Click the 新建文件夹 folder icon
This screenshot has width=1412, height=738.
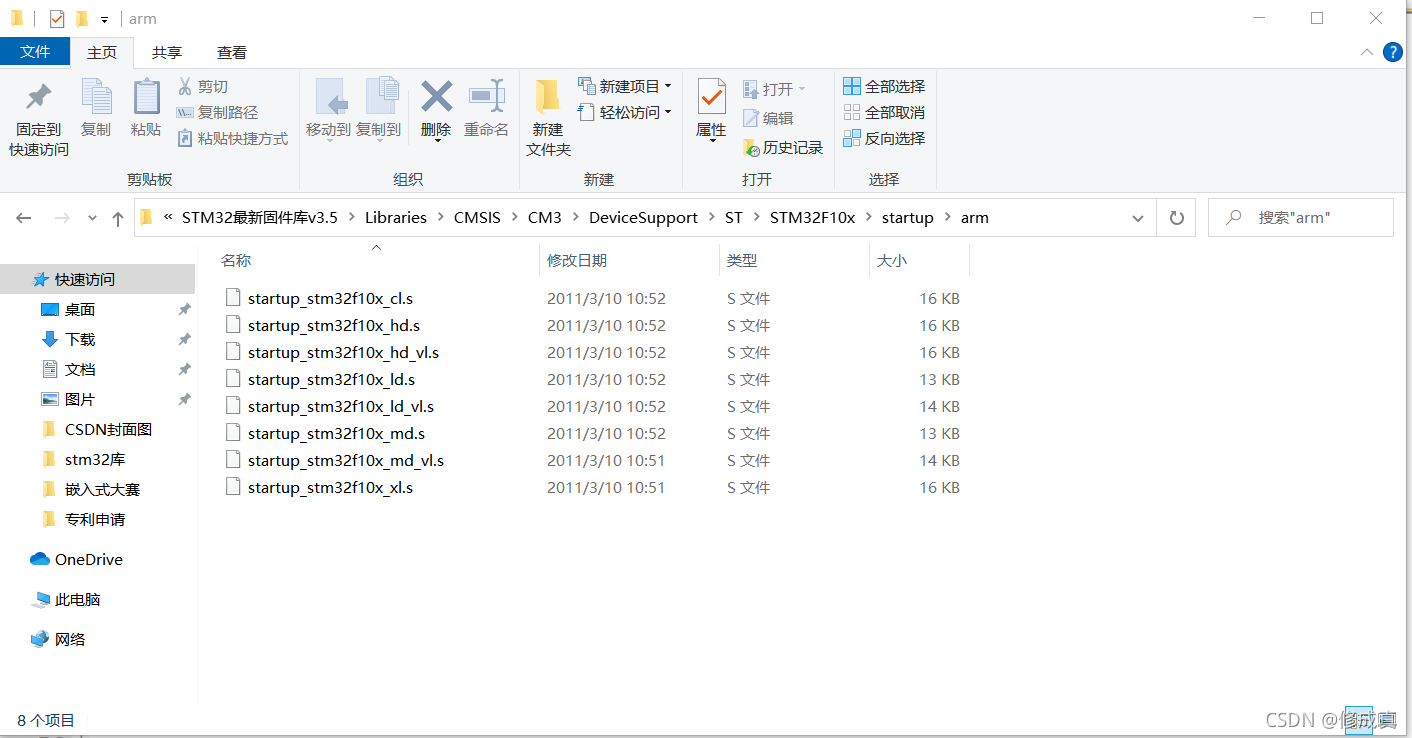(x=547, y=97)
